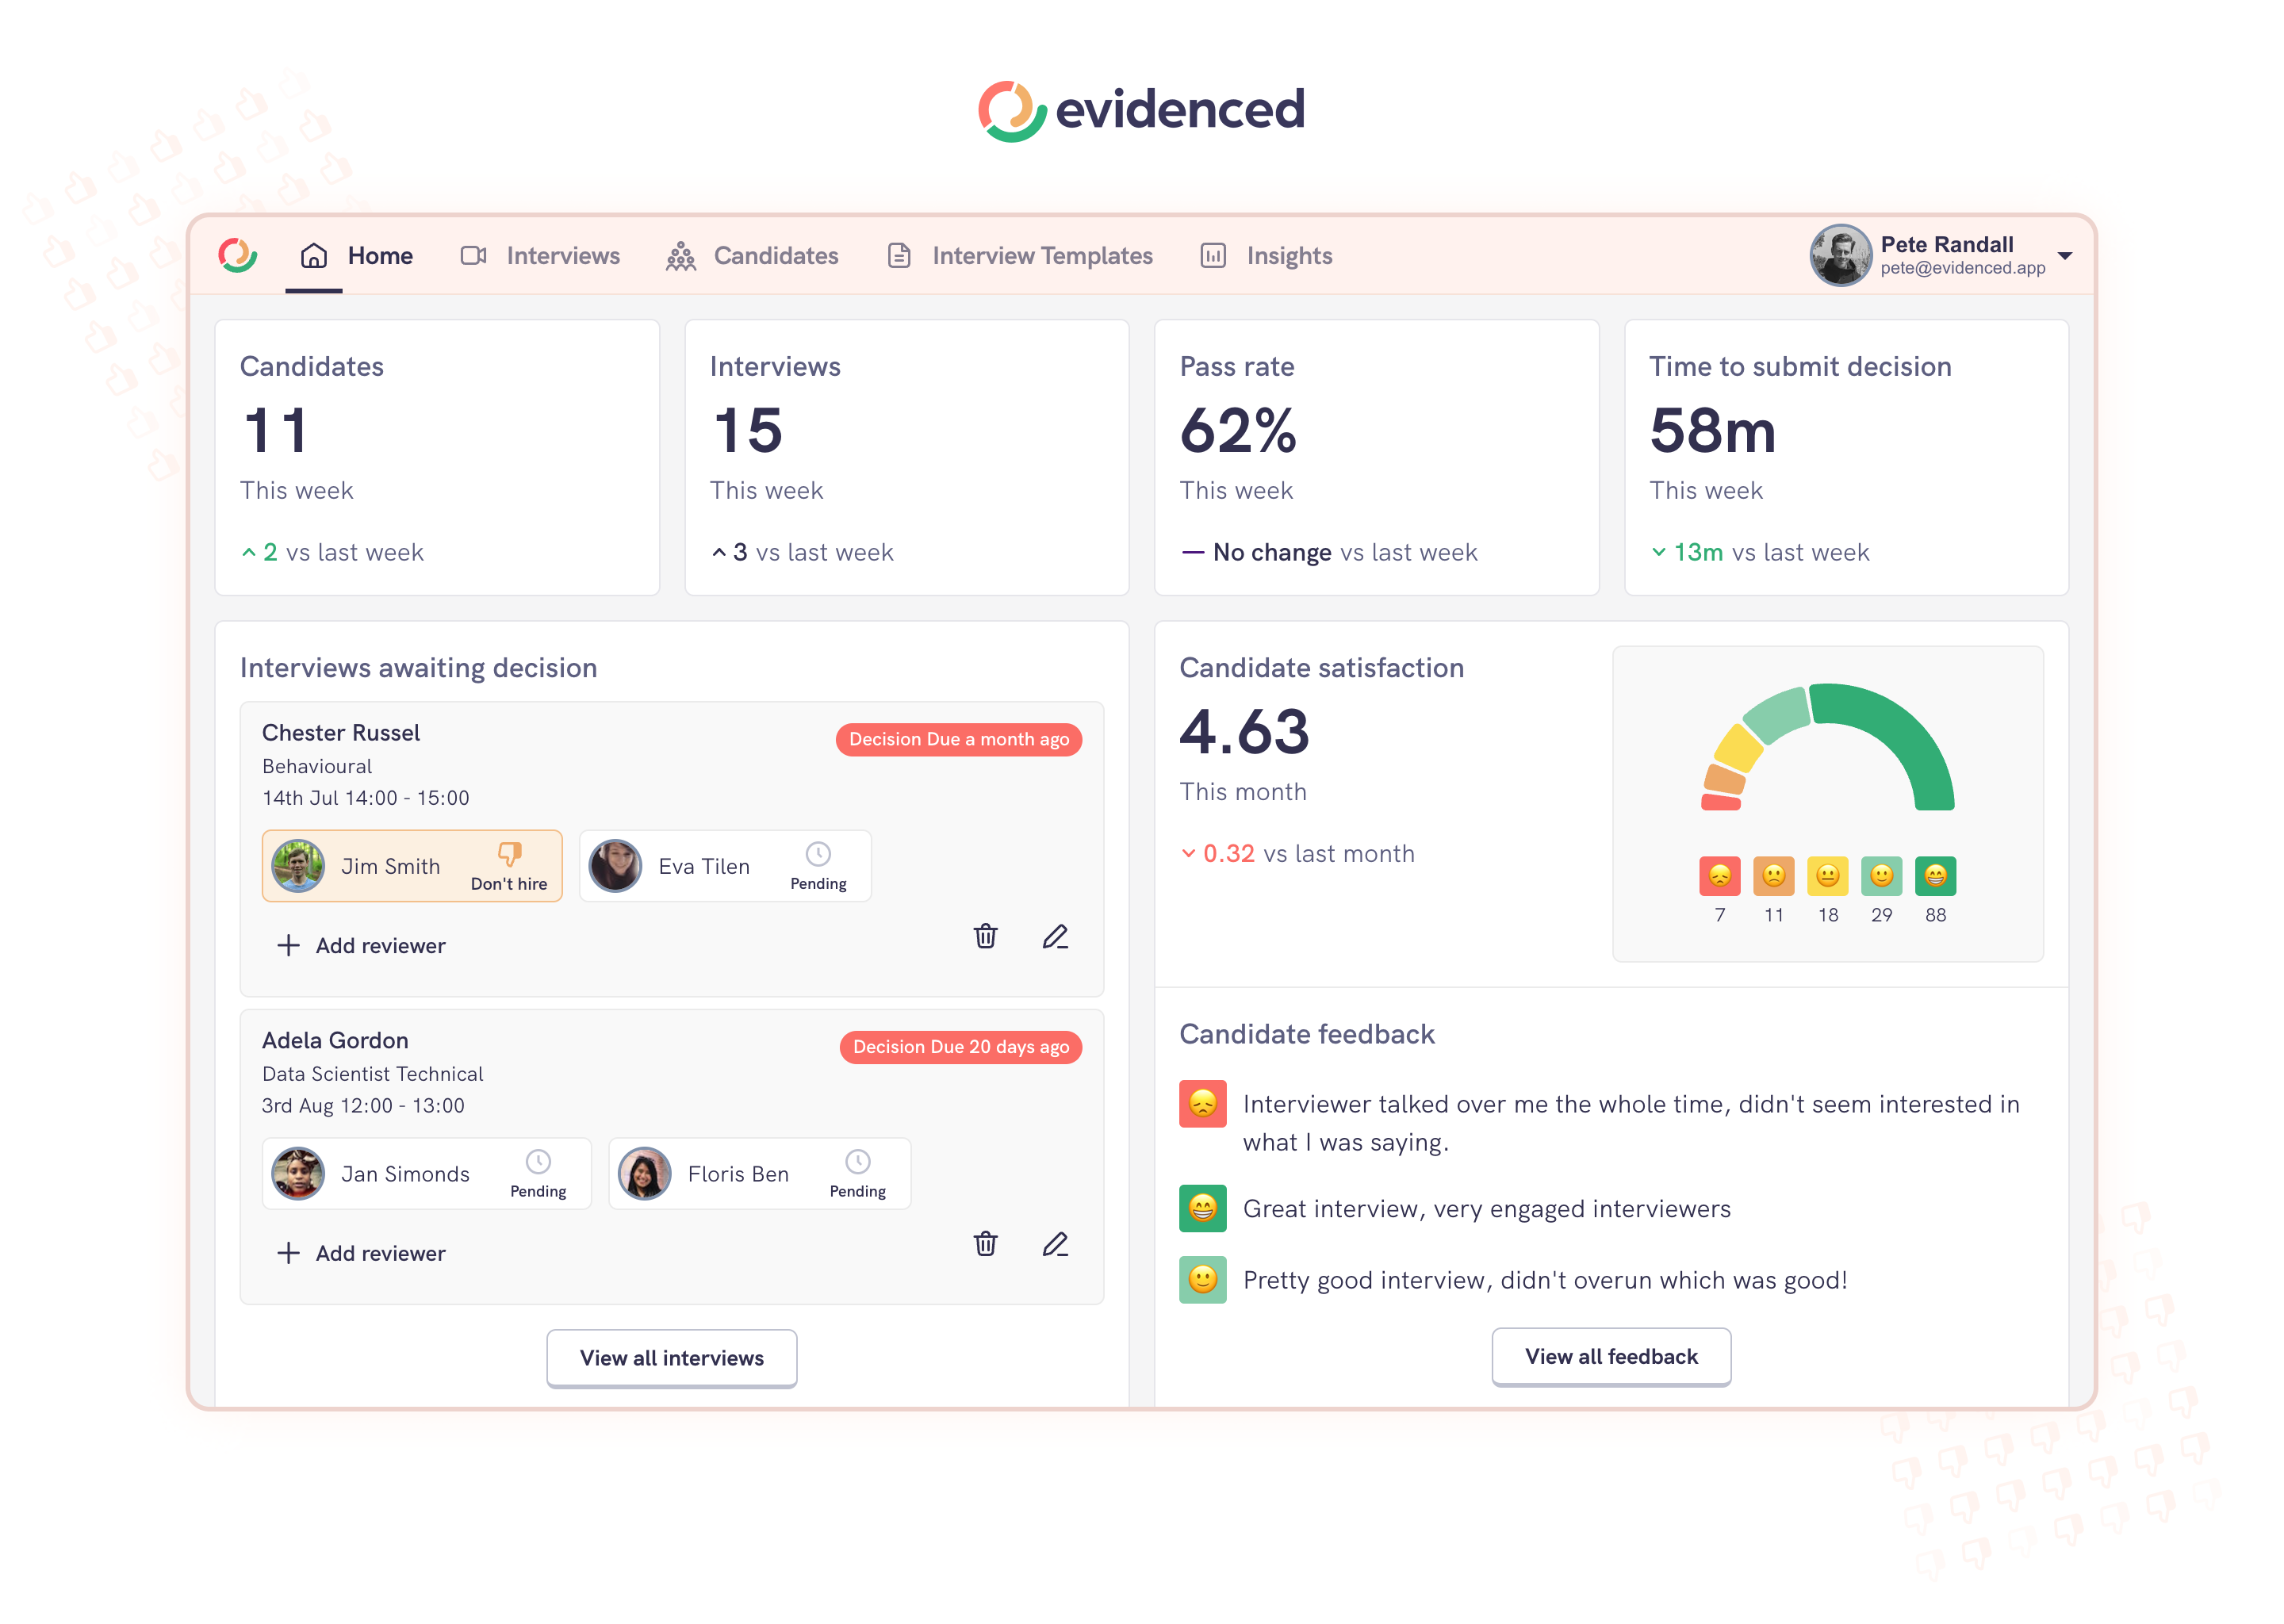Edit Chester Russel's interview with pencil icon
2284x1624 pixels.
click(x=1055, y=936)
